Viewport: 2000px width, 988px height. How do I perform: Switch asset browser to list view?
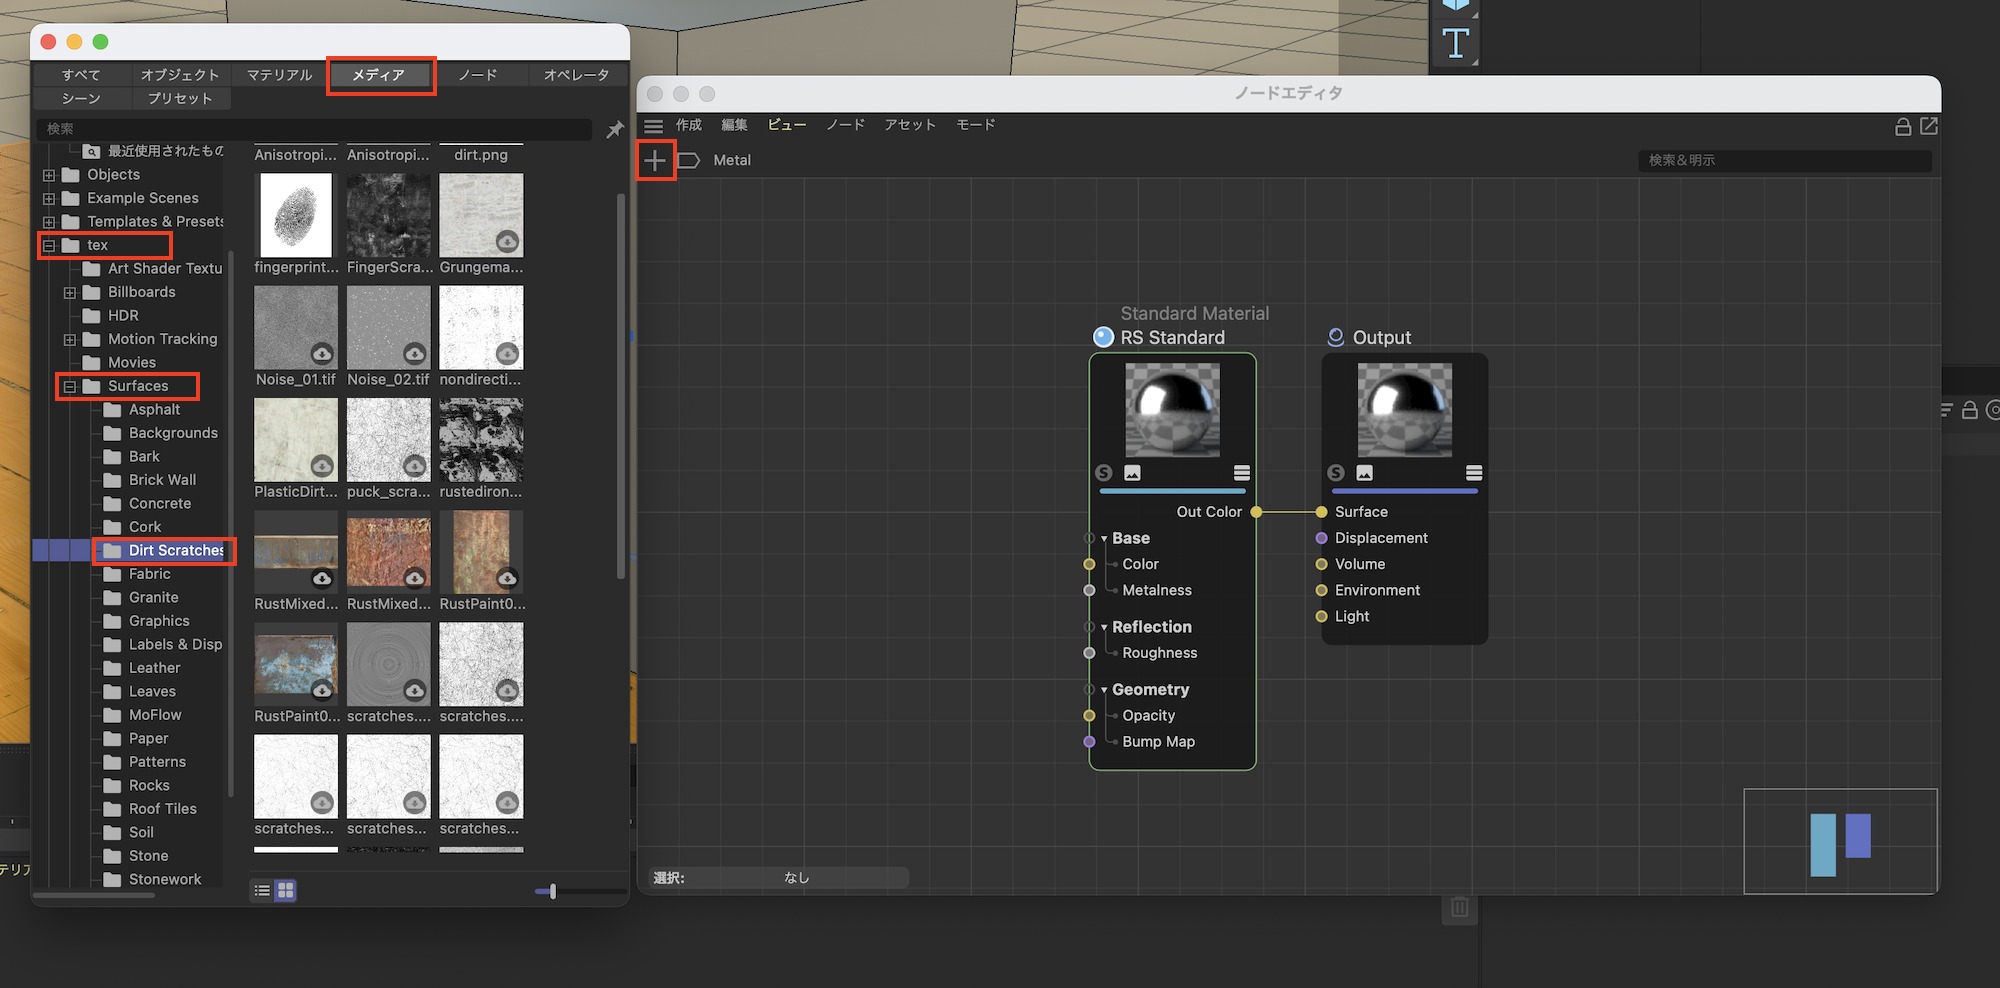[x=262, y=890]
